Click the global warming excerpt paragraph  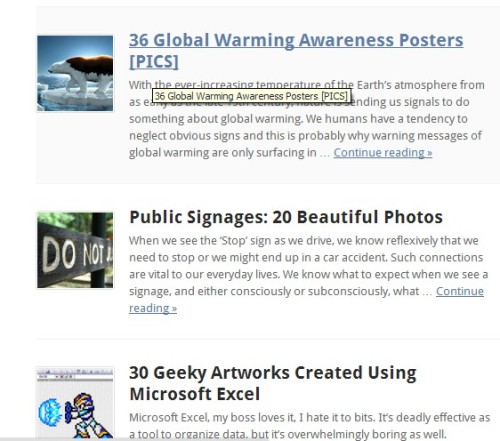click(307, 119)
